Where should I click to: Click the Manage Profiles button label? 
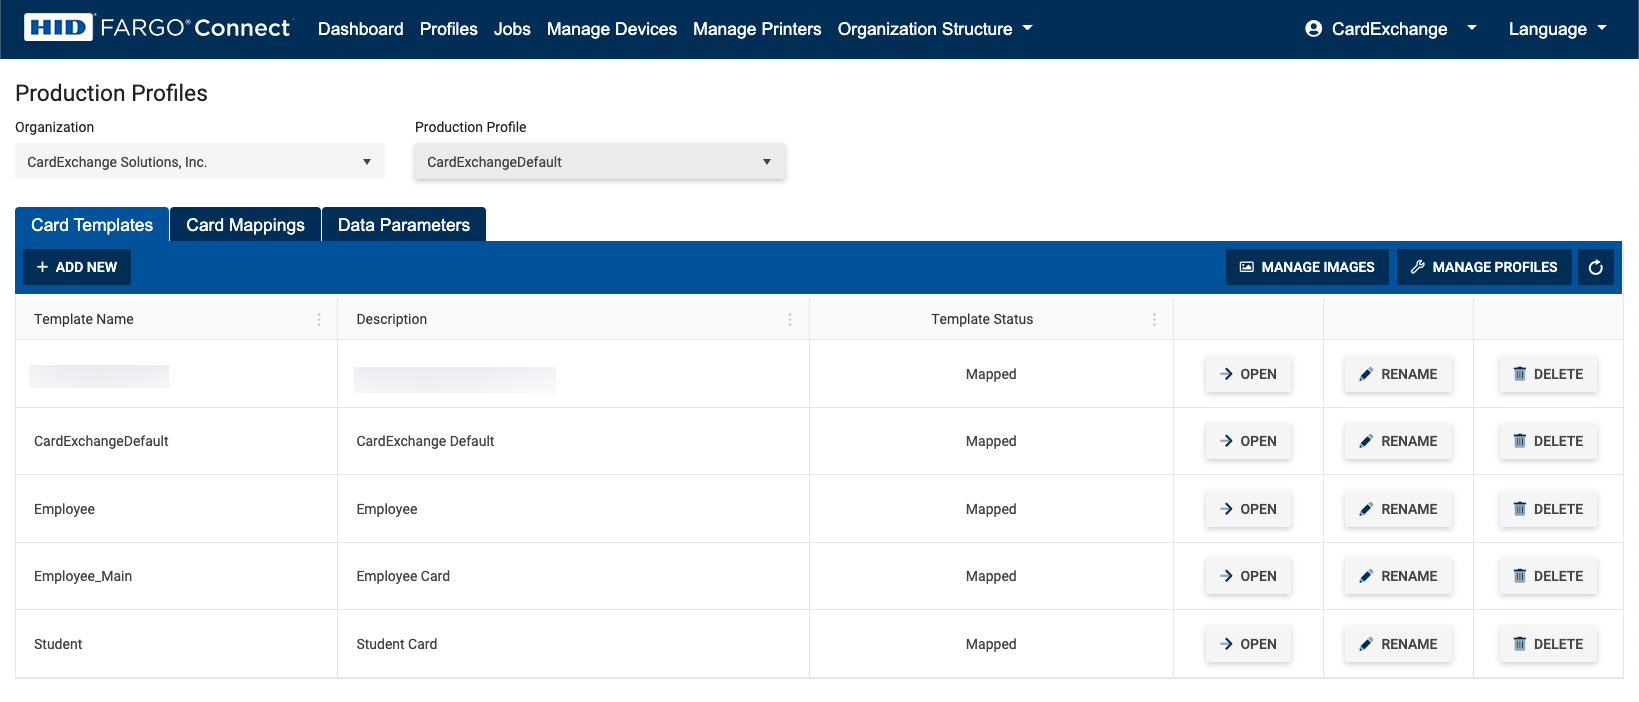(1495, 267)
